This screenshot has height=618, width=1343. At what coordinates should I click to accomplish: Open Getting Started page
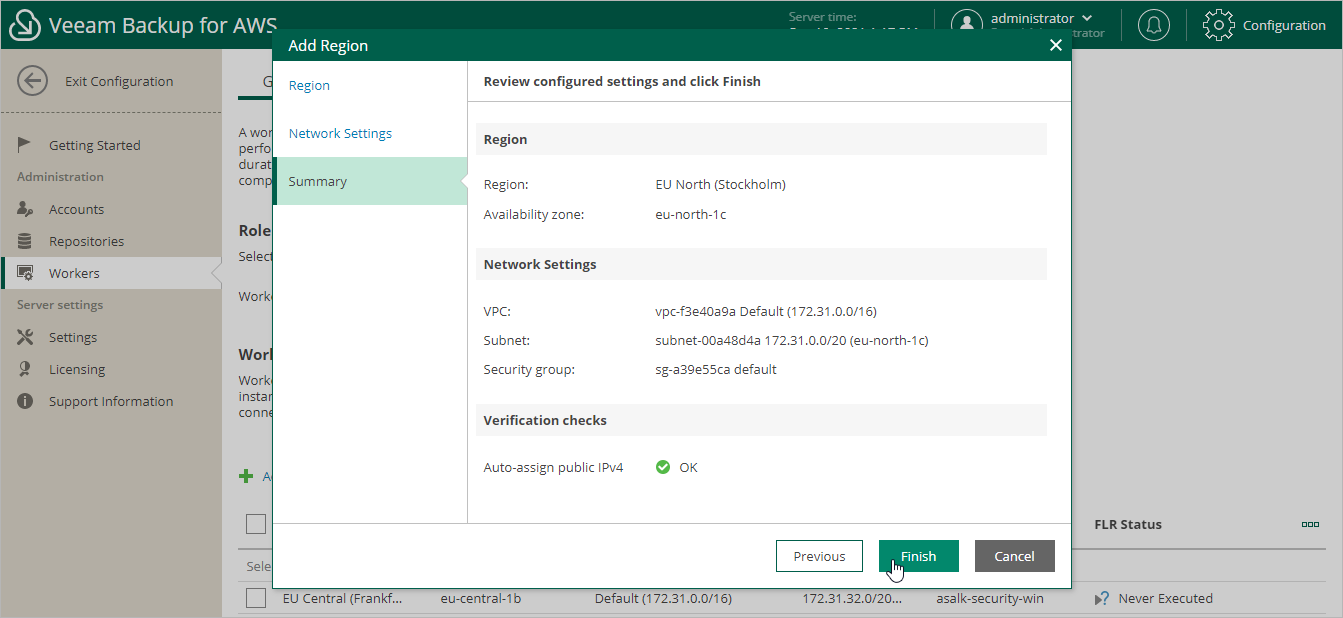tap(95, 145)
